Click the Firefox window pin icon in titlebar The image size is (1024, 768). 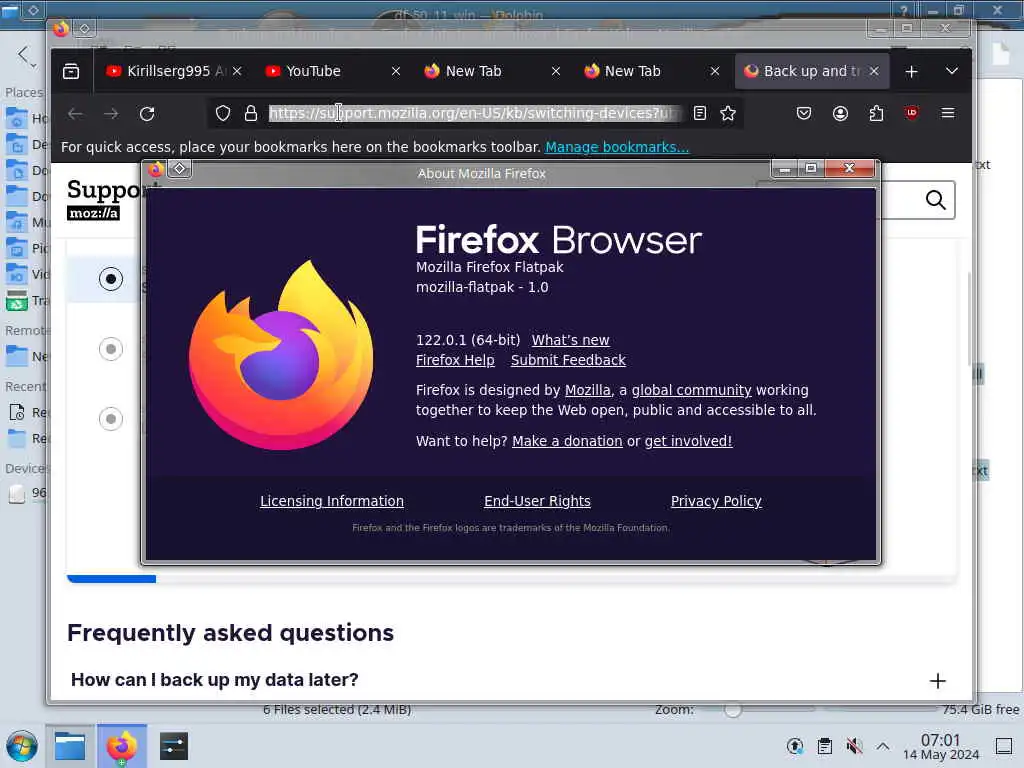click(85, 28)
